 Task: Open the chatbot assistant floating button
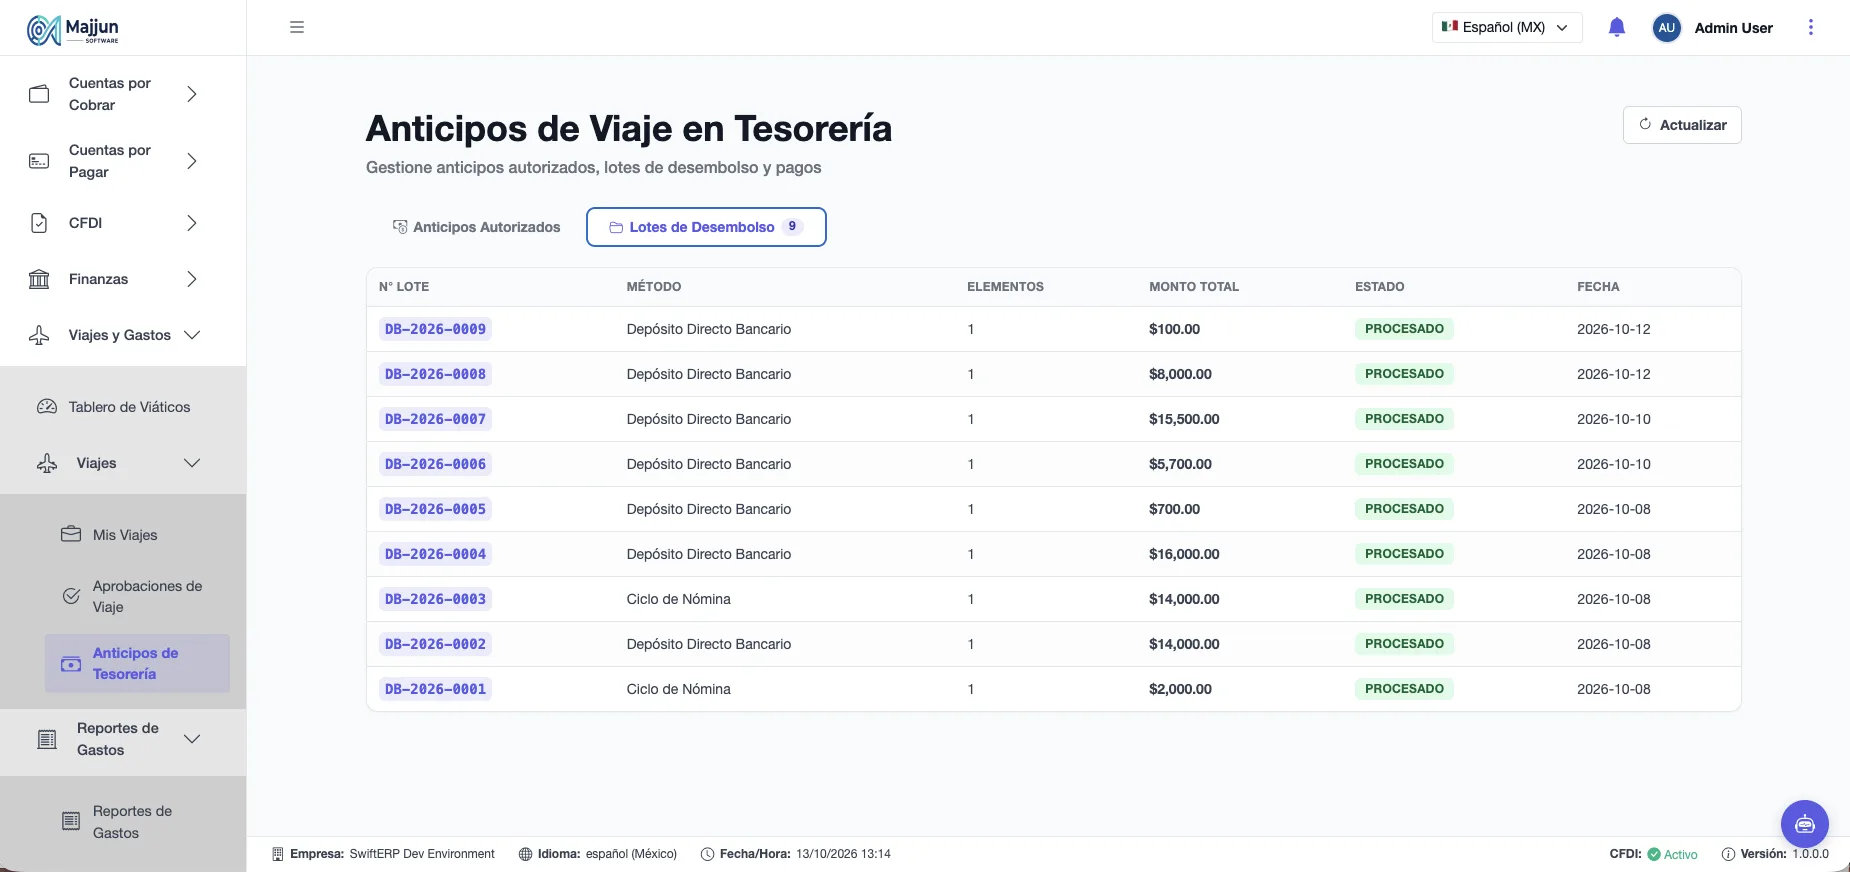1804,824
